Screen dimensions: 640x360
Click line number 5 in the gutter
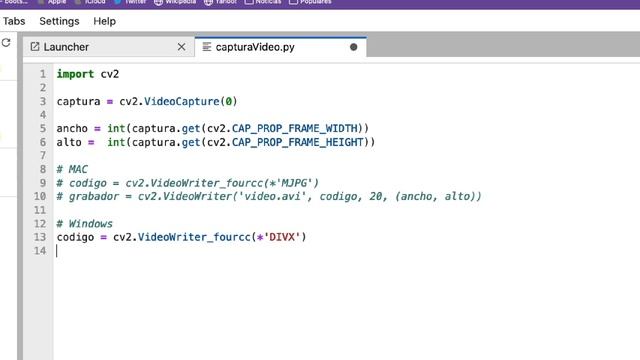43,129
